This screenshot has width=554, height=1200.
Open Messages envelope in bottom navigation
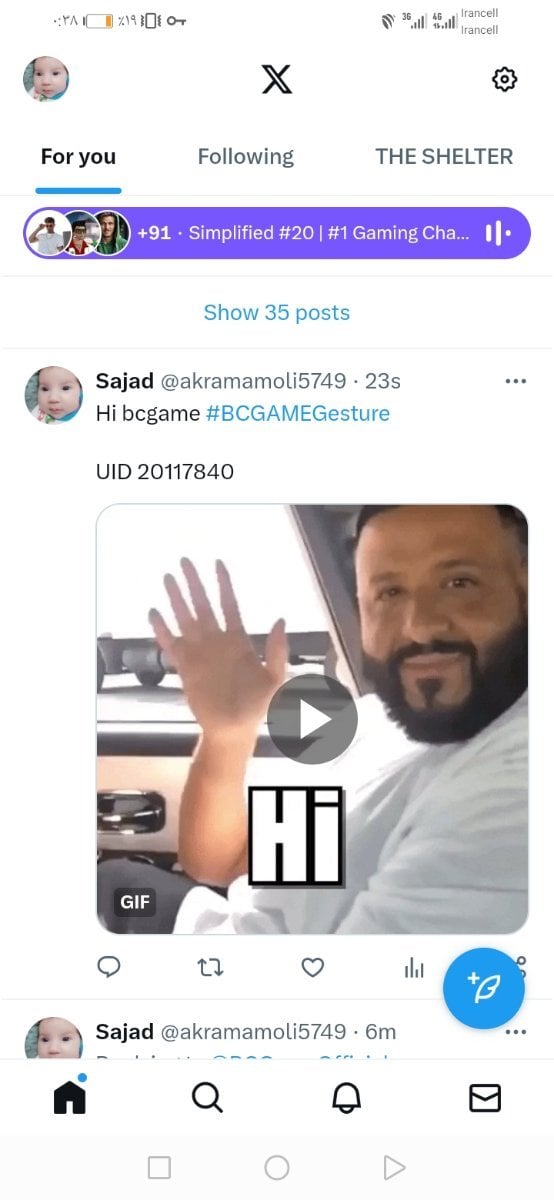pyautogui.click(x=485, y=1097)
